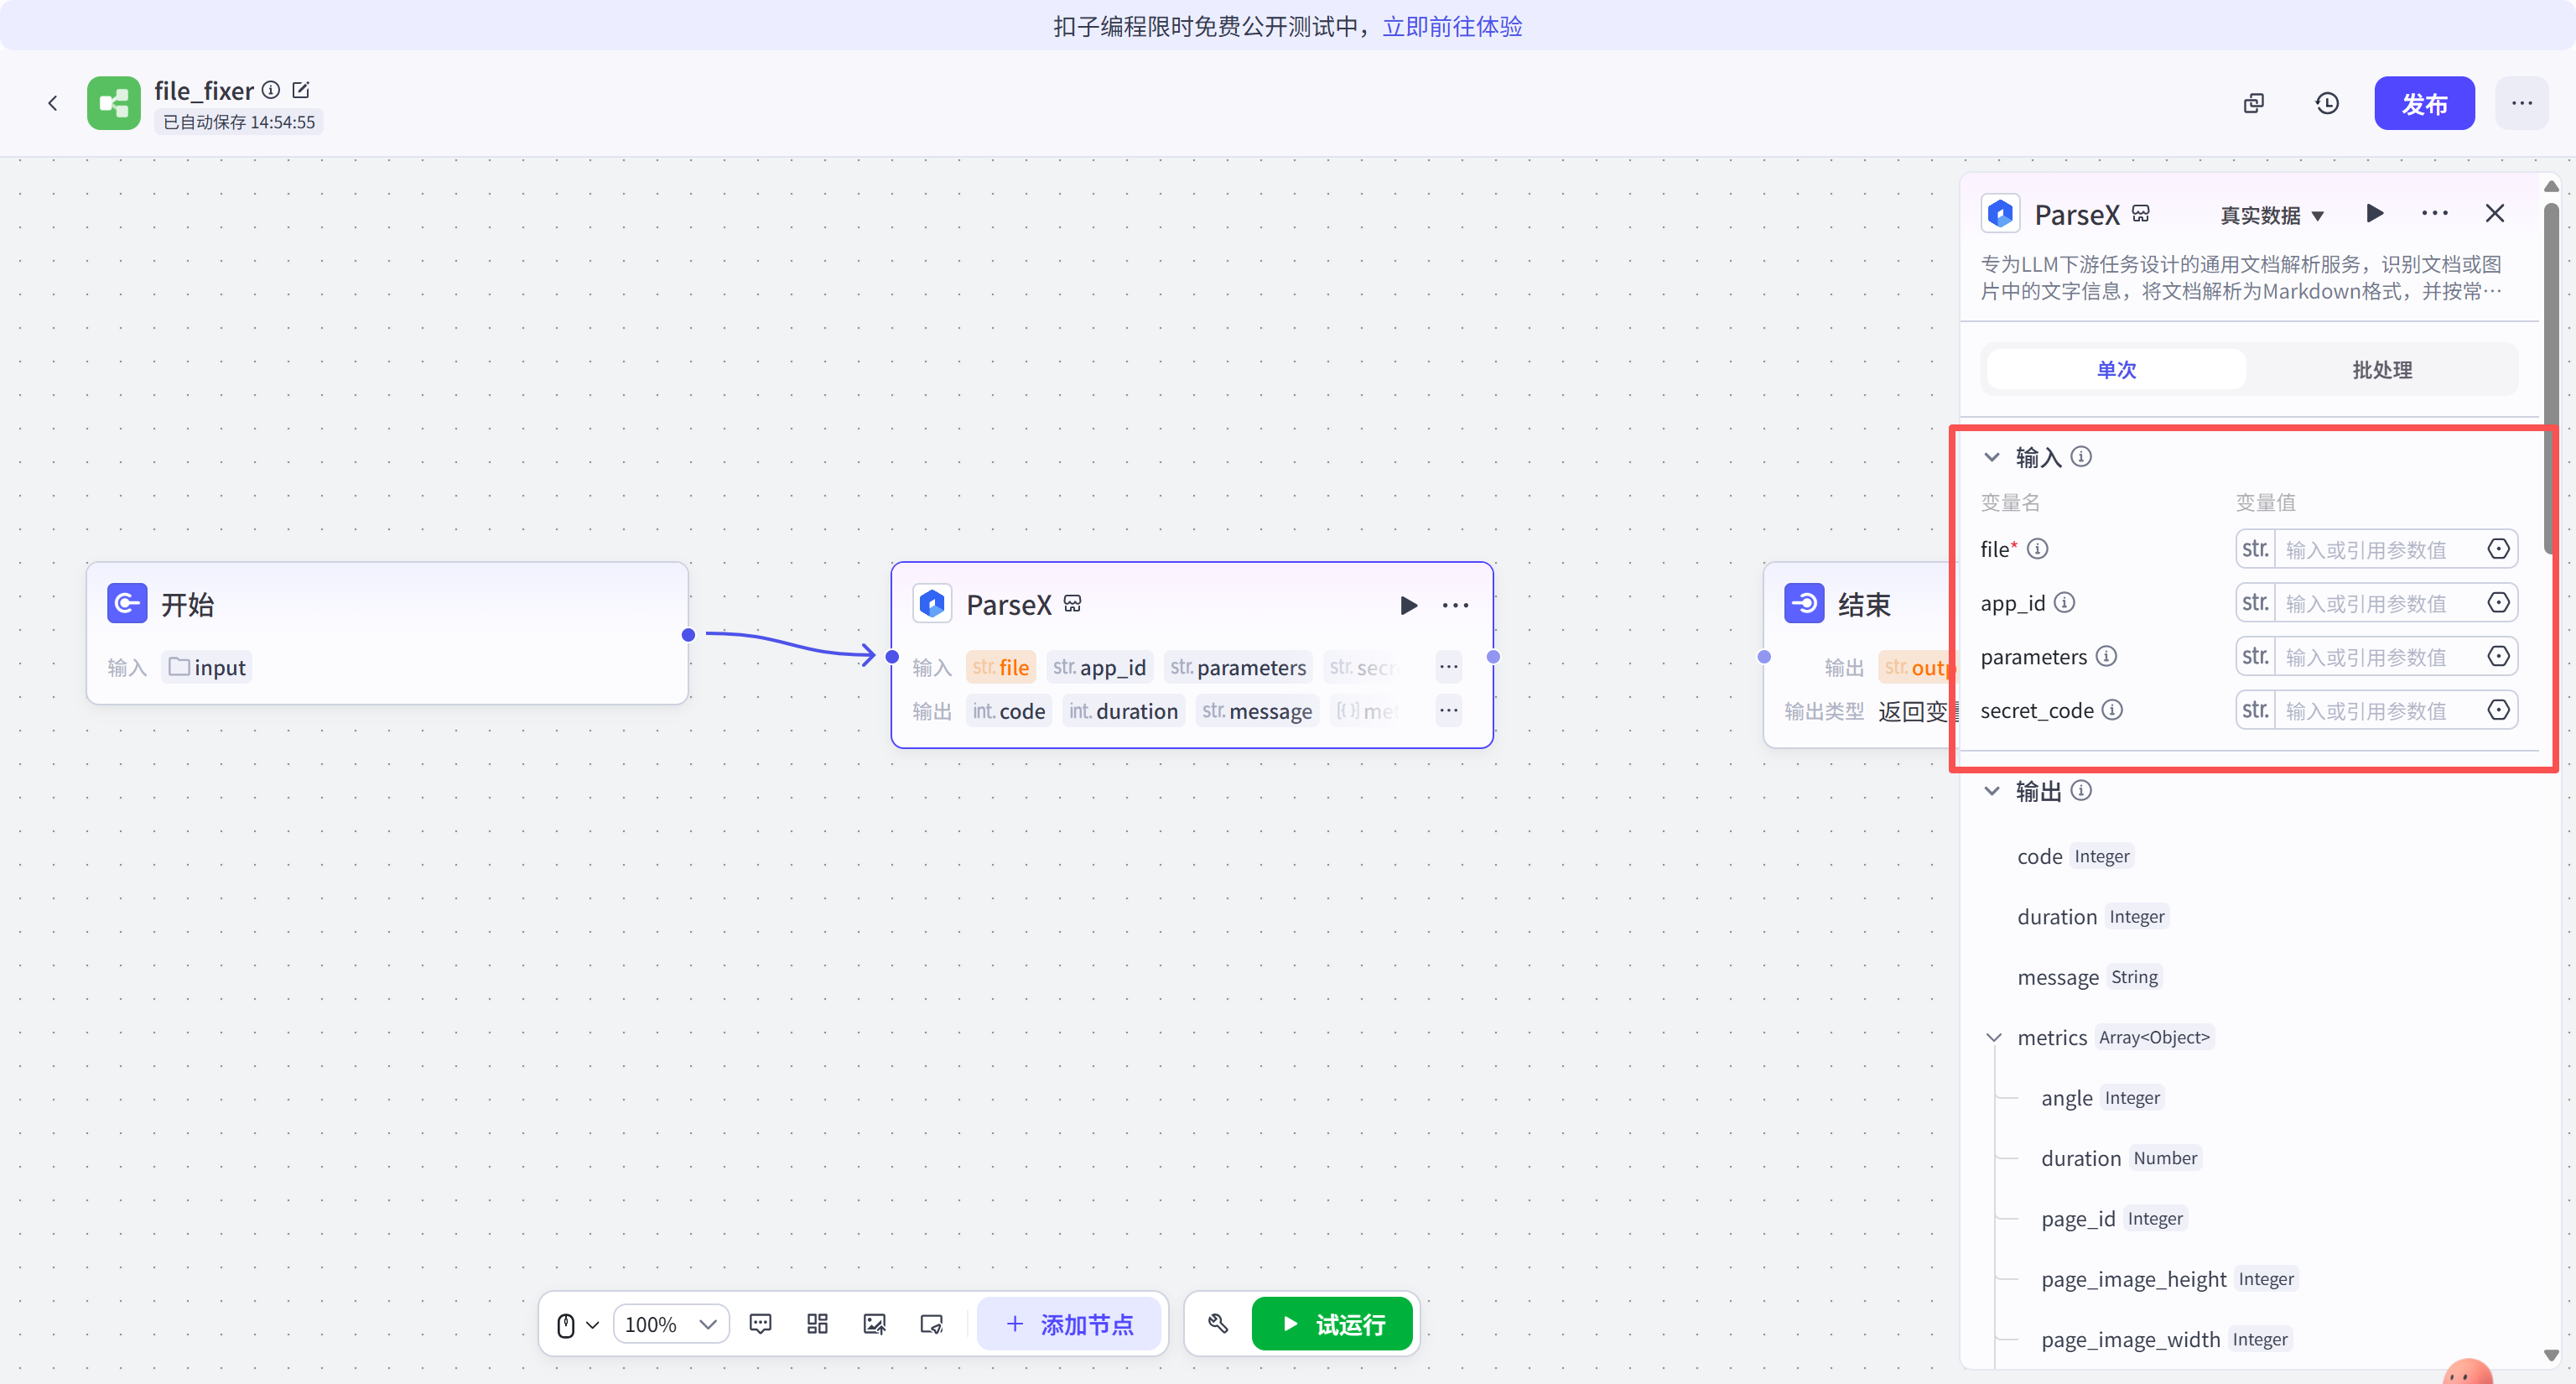Click the info icon next to app_id

pos(2065,603)
